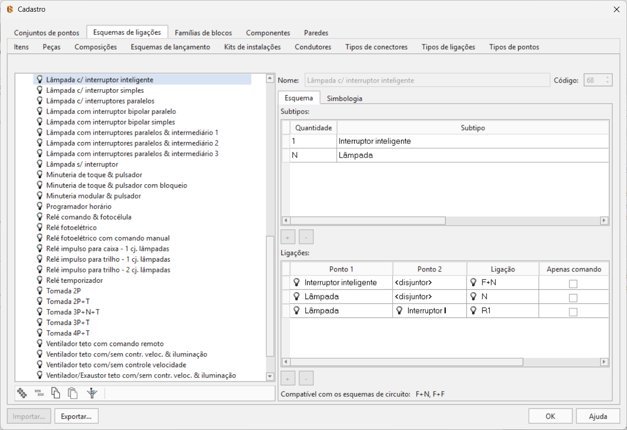Select Programador horário in the list
The height and width of the screenshot is (430, 627).
click(79, 206)
